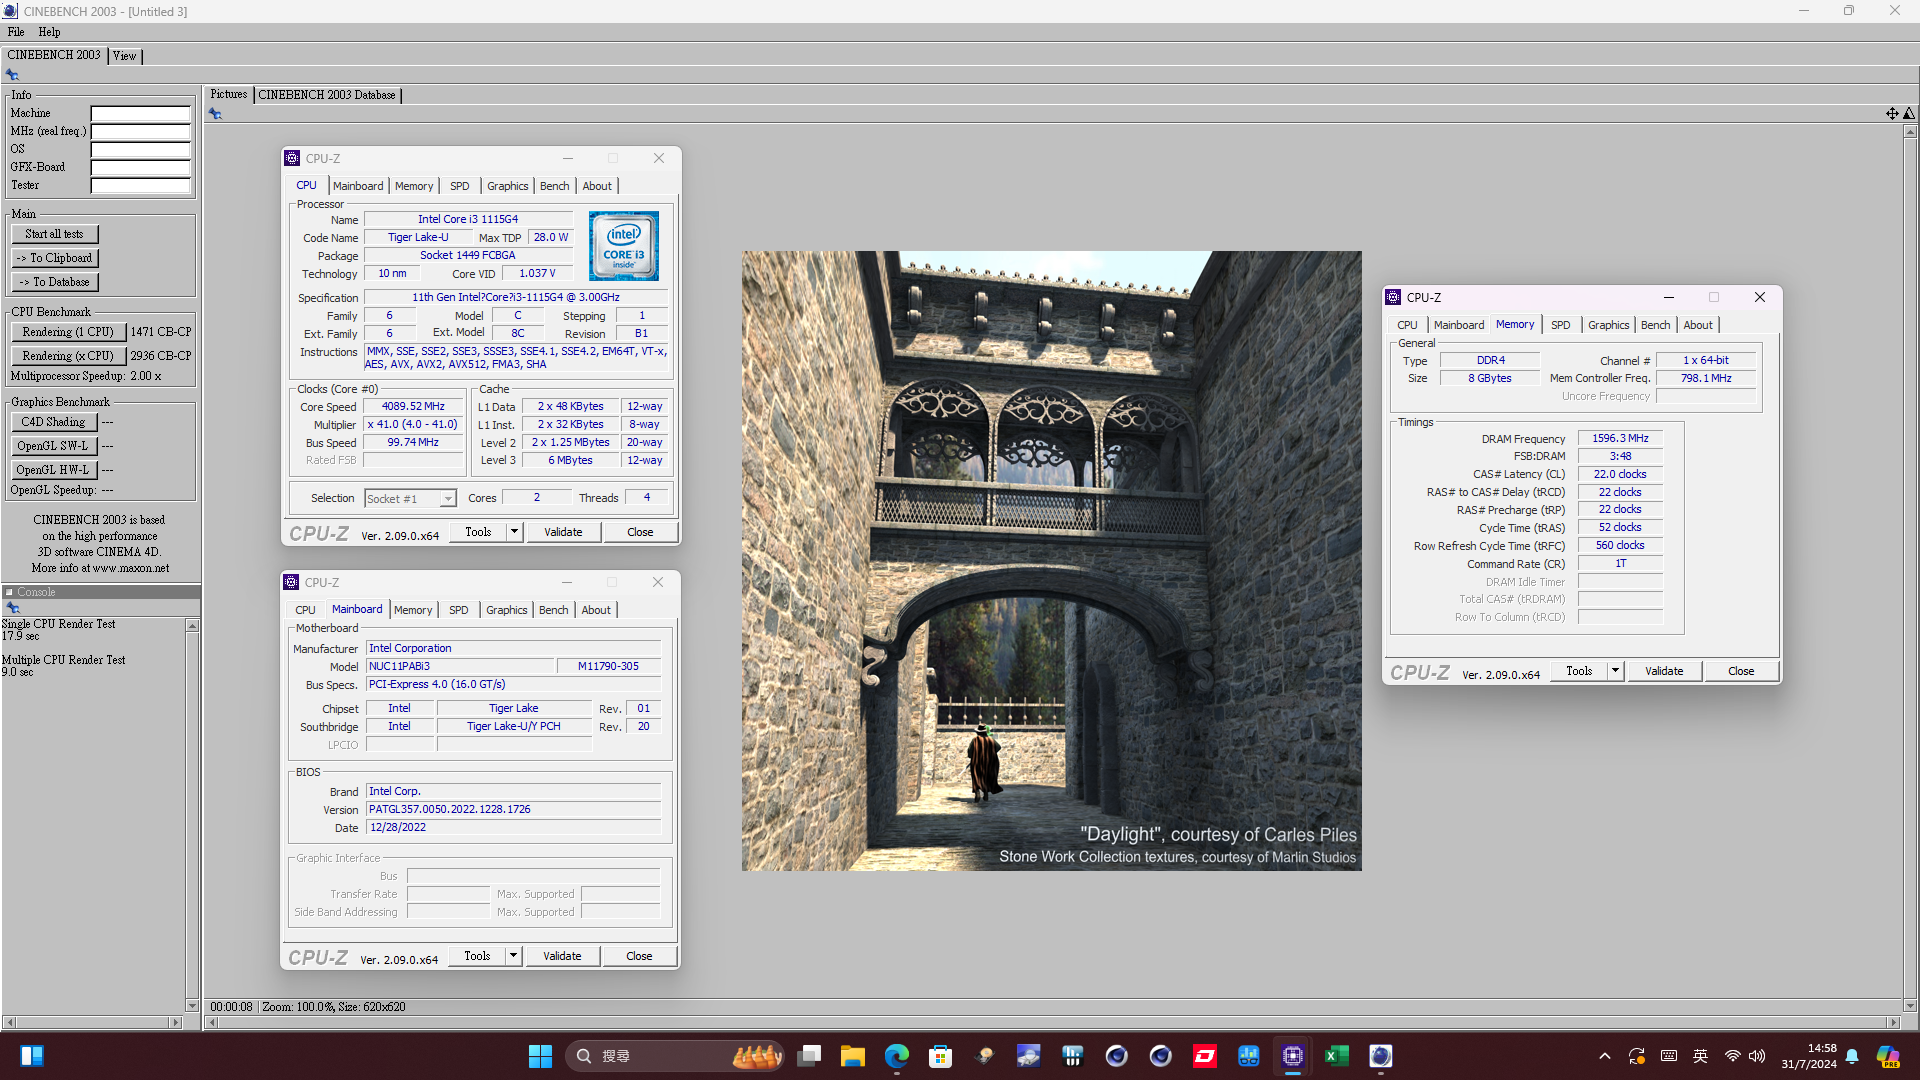Click the picture view vertical scrollbar down arrow

(1910, 1006)
